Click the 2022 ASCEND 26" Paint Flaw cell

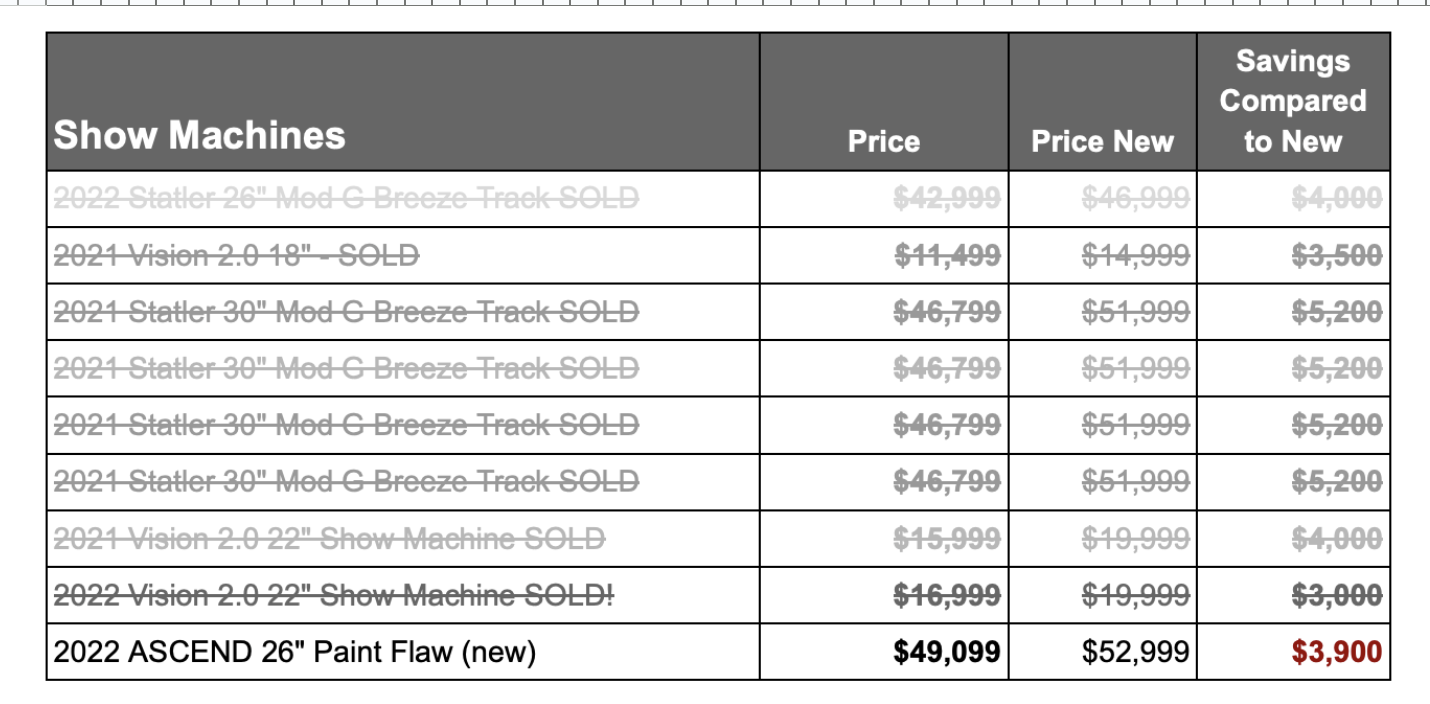coord(295,653)
